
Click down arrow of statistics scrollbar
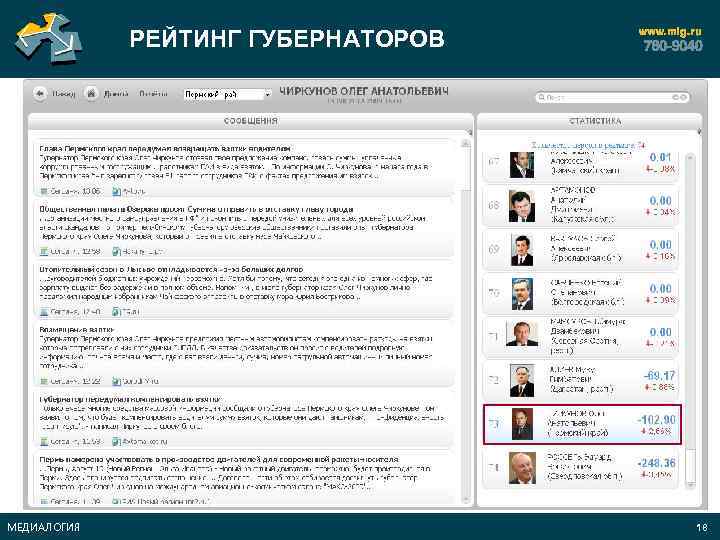coord(690,484)
